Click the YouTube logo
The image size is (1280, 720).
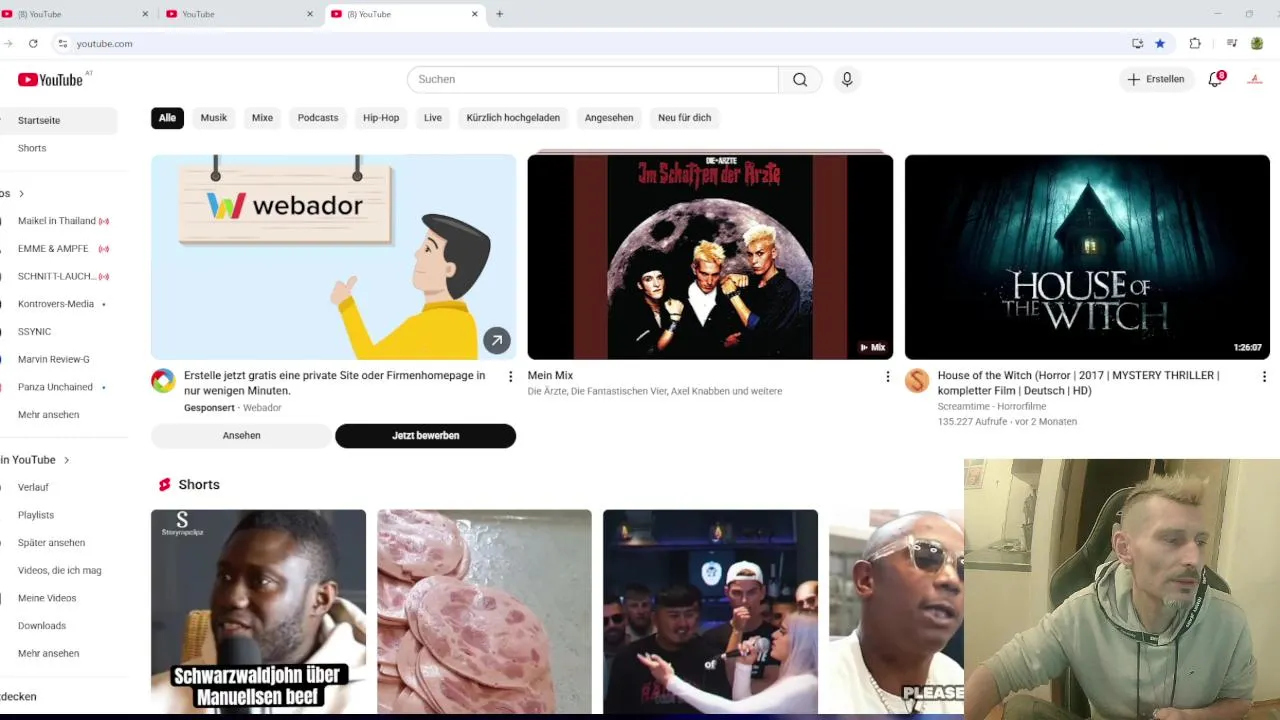(50, 79)
